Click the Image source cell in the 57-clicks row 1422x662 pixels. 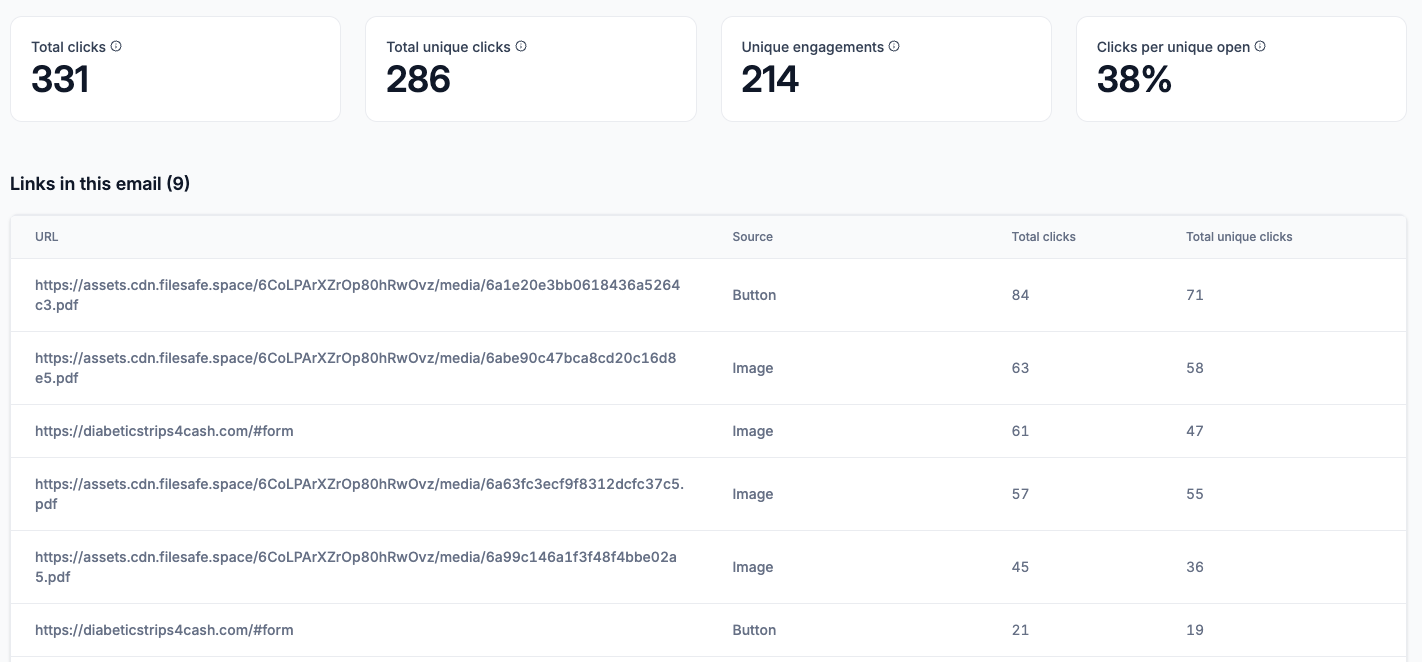coord(752,494)
